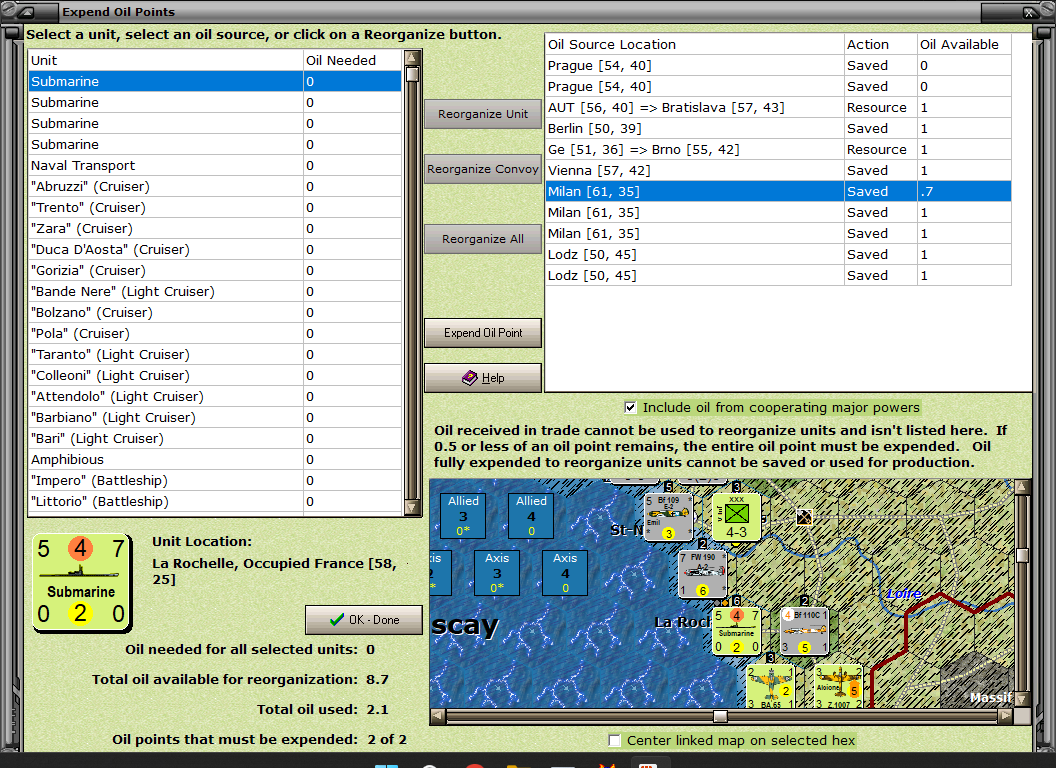Viewport: 1056px width, 768px height.
Task: Click unit list scrollbar down arrow
Action: (x=412, y=507)
